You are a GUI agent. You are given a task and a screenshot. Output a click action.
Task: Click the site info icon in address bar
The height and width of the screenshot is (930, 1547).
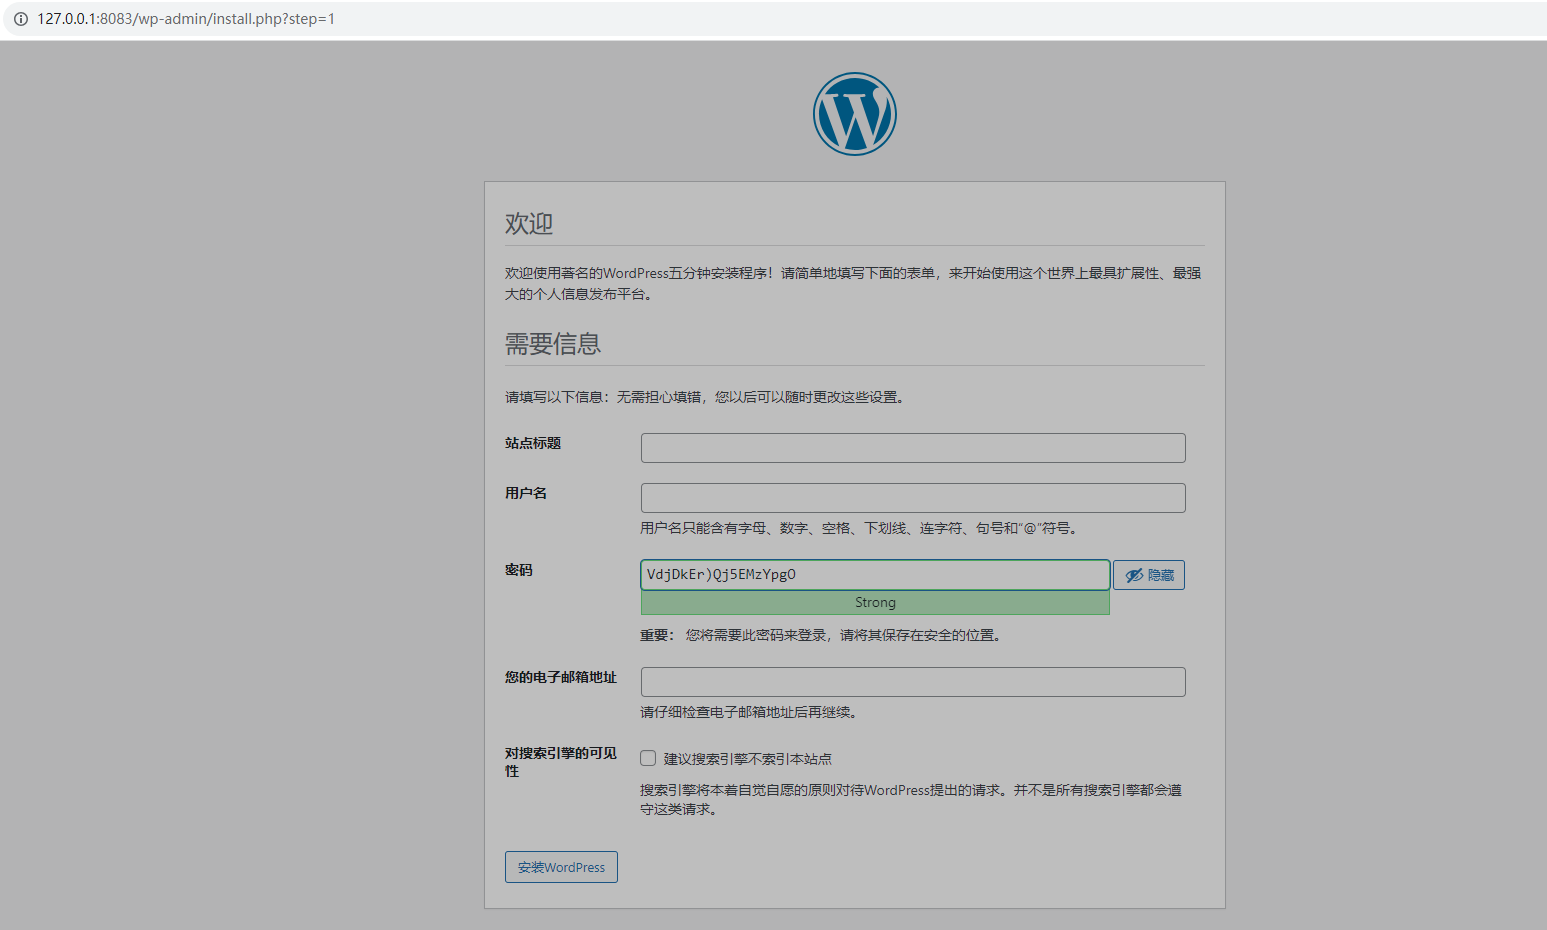click(20, 19)
